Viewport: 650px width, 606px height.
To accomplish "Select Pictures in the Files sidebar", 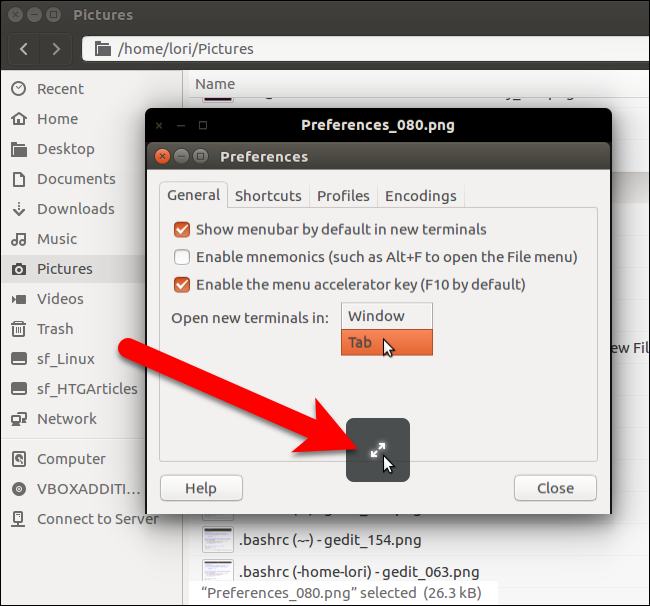I will pos(74,269).
